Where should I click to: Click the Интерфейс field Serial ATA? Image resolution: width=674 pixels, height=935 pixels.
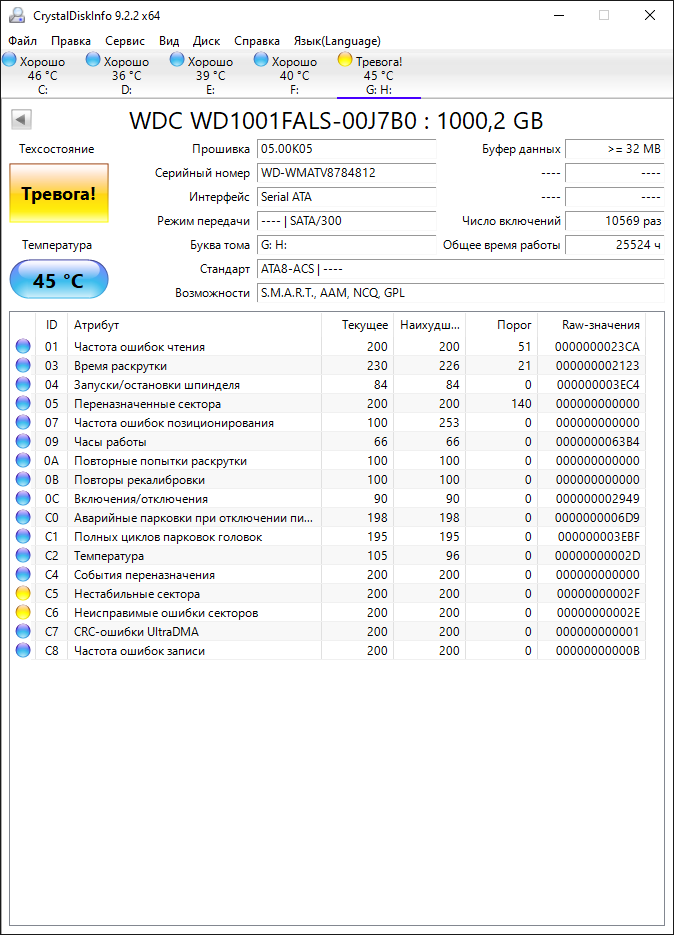click(x=347, y=197)
